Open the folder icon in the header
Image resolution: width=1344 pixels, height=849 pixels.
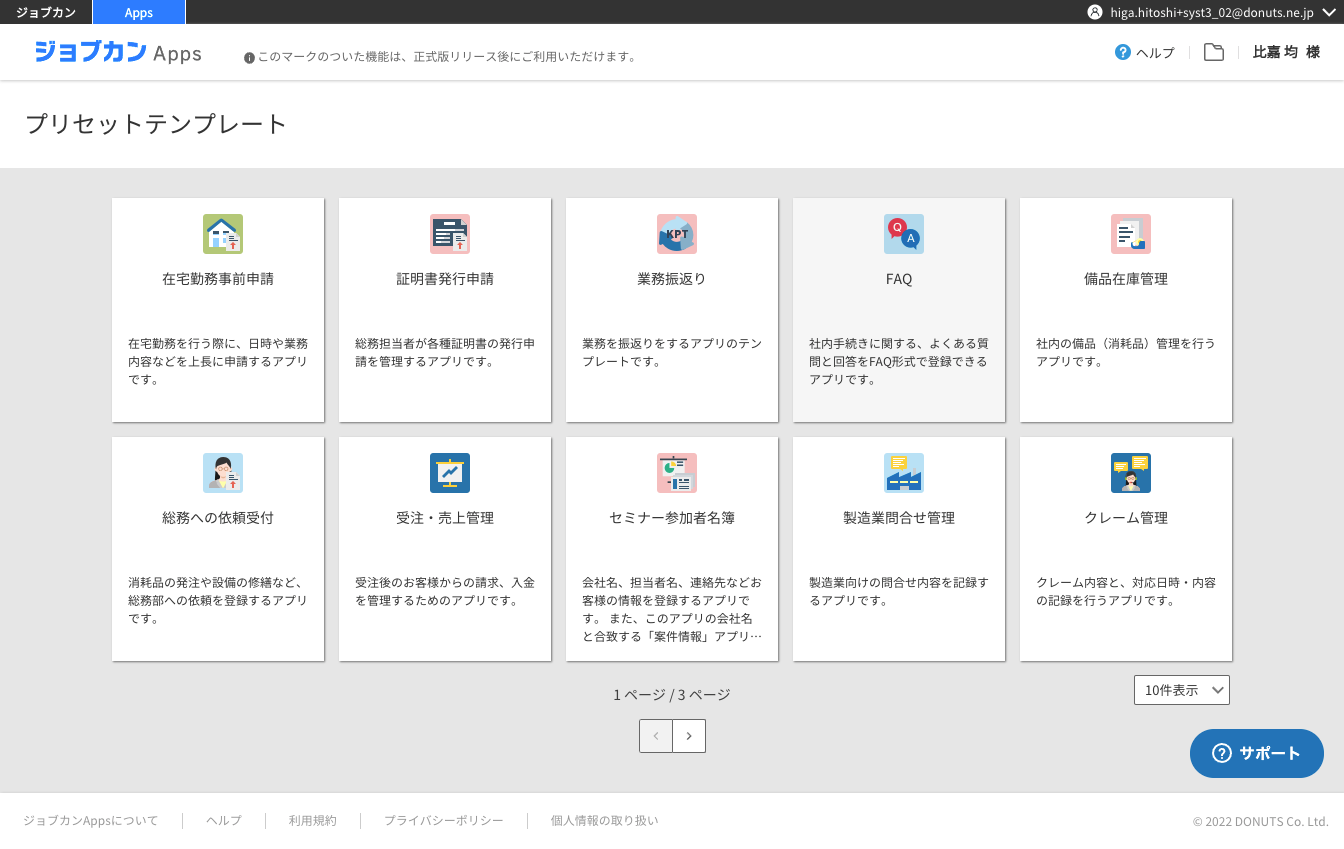pyautogui.click(x=1213, y=53)
